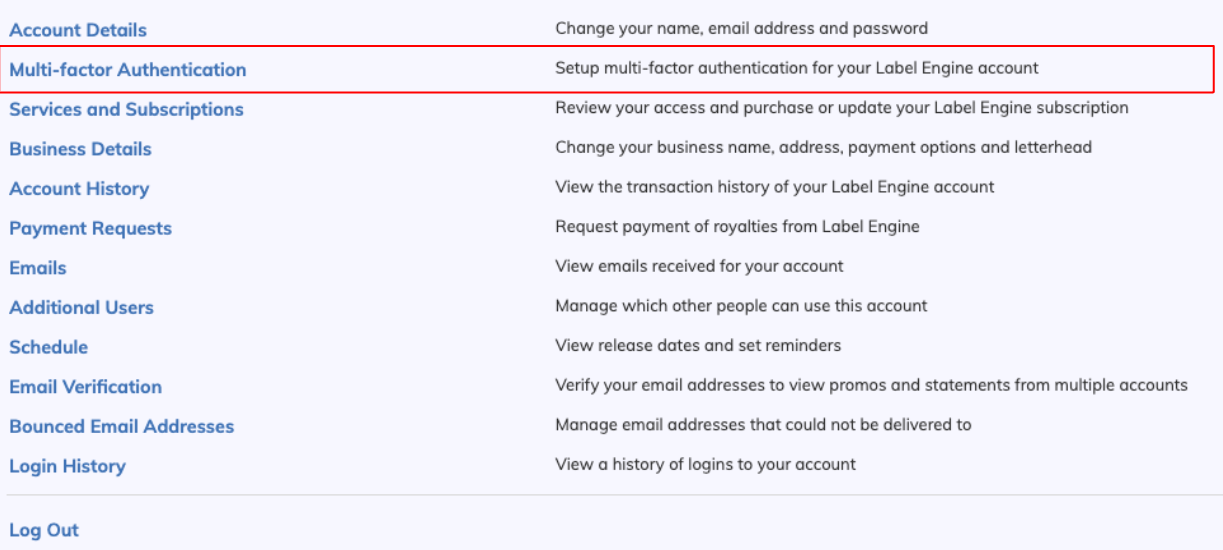This screenshot has width=1223, height=550.
Task: Open Bounced Email Addresses link
Action: coord(122,426)
